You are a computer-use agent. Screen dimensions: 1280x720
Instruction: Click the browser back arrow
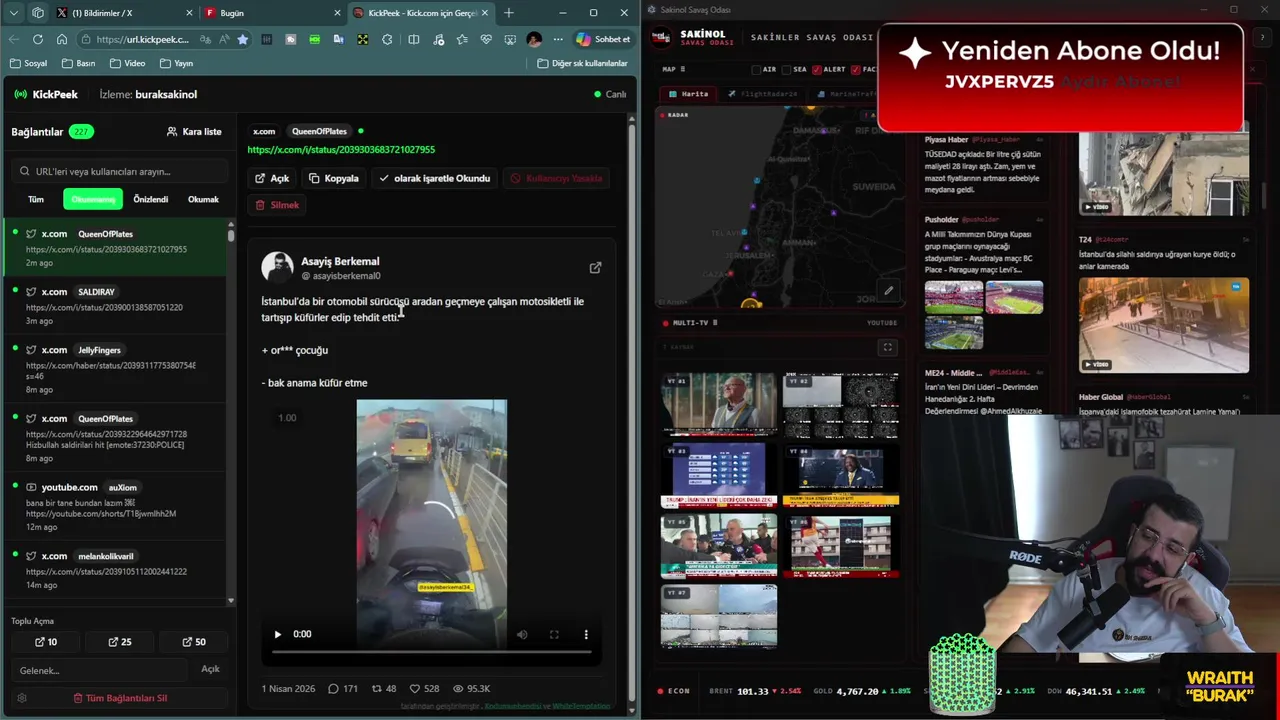[x=14, y=39]
